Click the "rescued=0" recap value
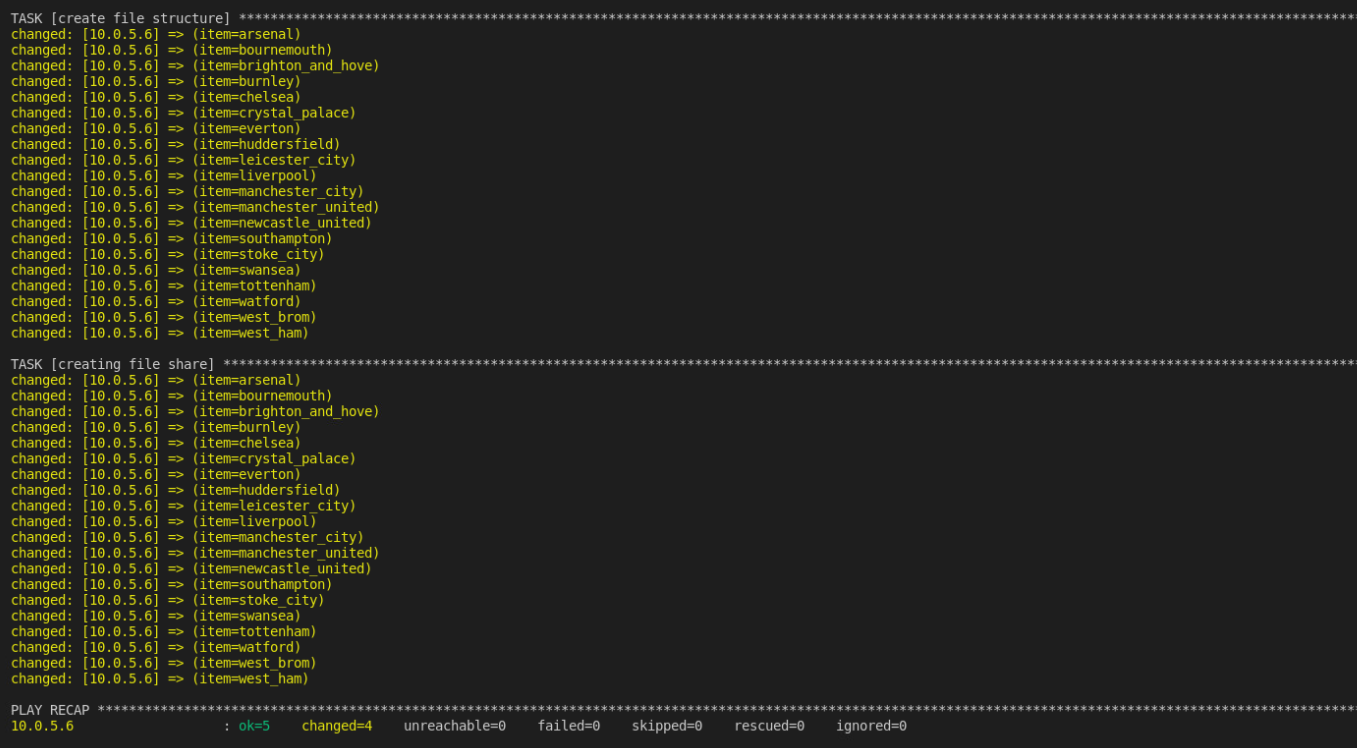The width and height of the screenshot is (1357, 748). (x=769, y=726)
